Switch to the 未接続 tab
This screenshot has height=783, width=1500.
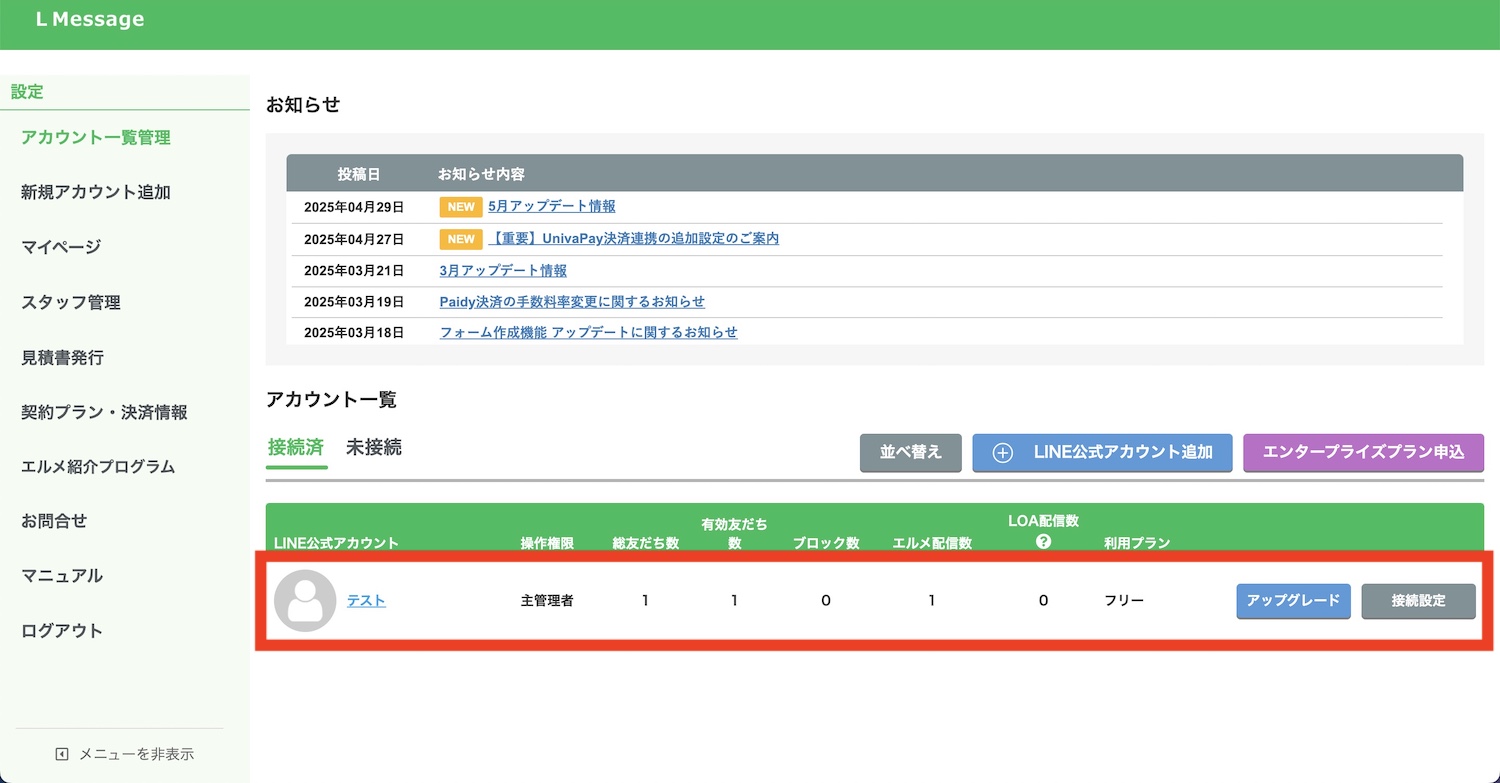coord(374,448)
